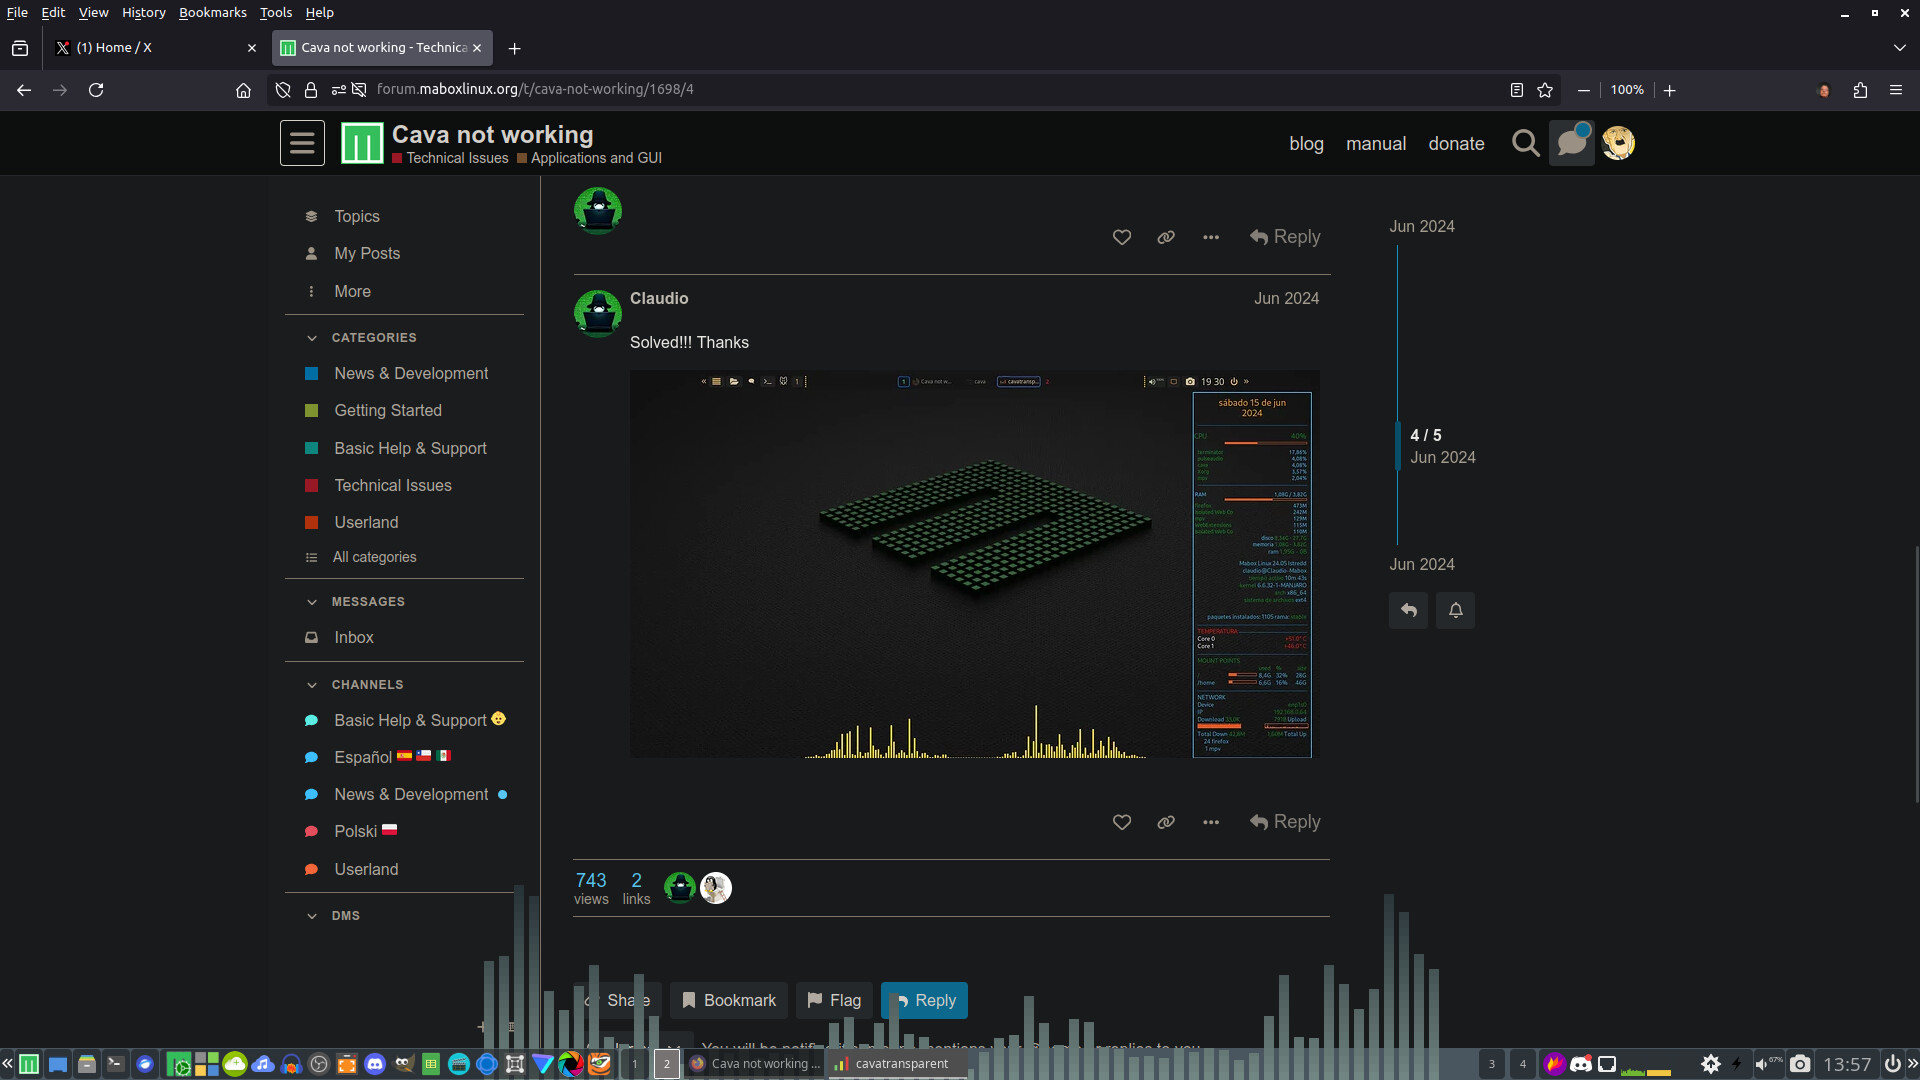Open the forum search magnifier icon
1920x1080 pixels.
tap(1525, 144)
